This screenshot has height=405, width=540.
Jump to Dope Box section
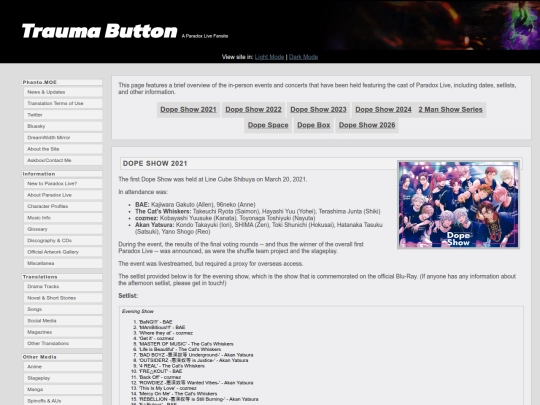[x=314, y=125]
